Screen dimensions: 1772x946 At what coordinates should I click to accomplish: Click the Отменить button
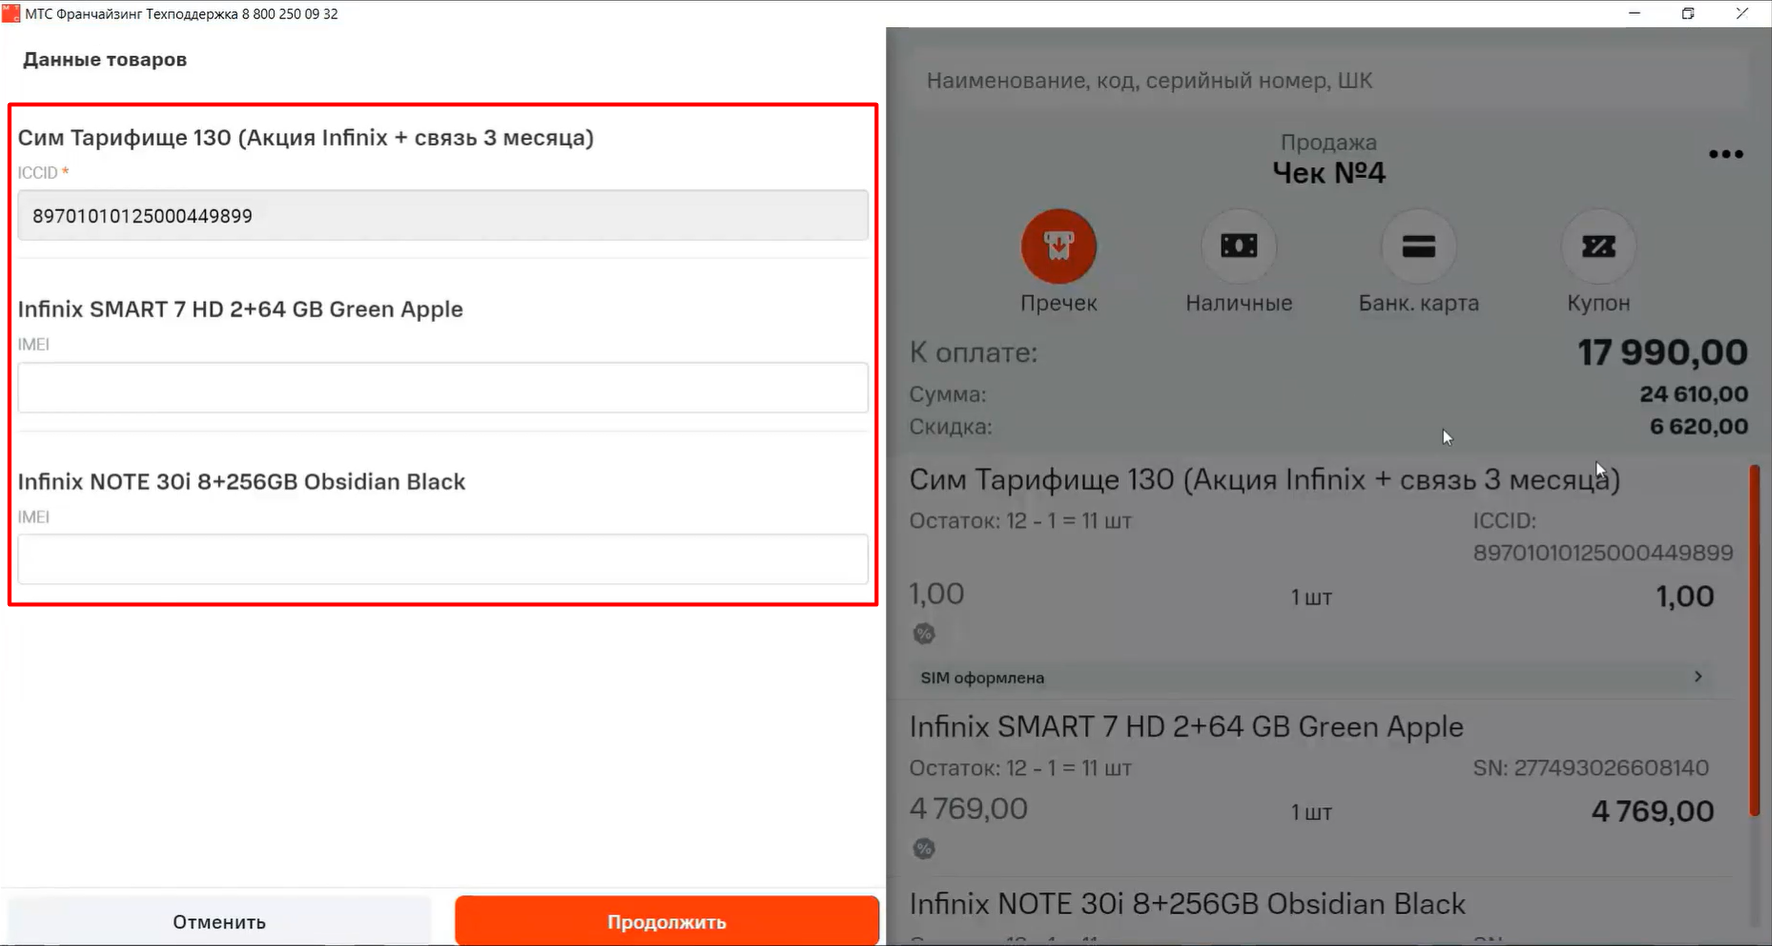click(x=219, y=921)
